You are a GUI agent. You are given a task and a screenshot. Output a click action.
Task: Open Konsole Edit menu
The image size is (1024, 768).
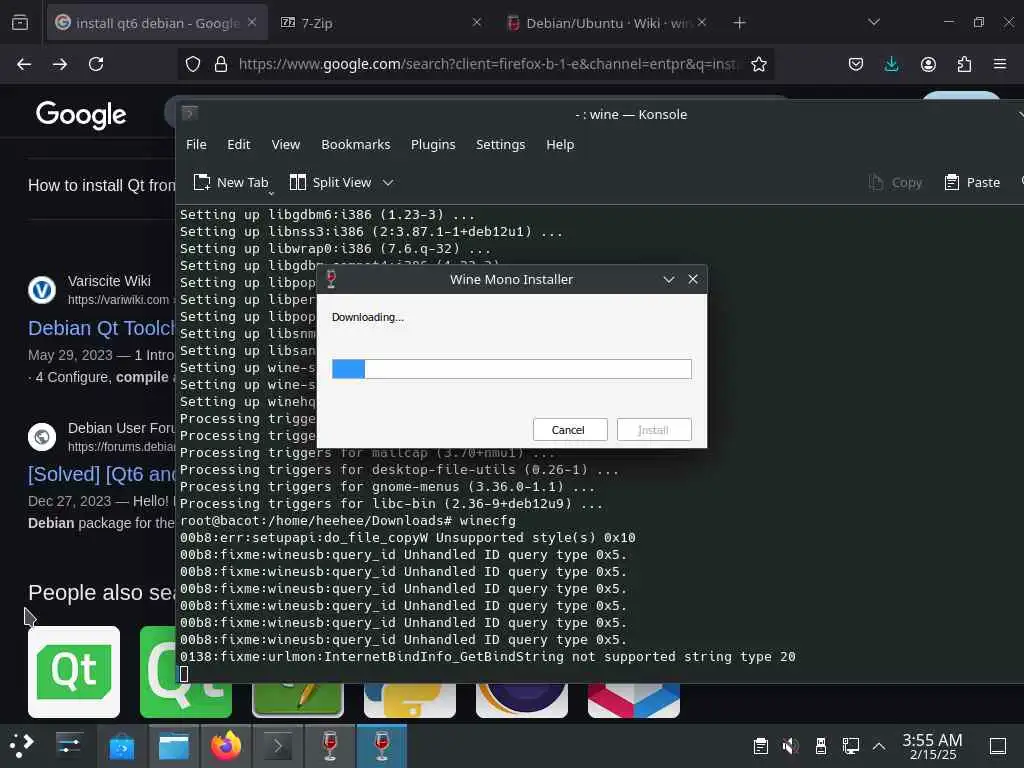point(238,144)
